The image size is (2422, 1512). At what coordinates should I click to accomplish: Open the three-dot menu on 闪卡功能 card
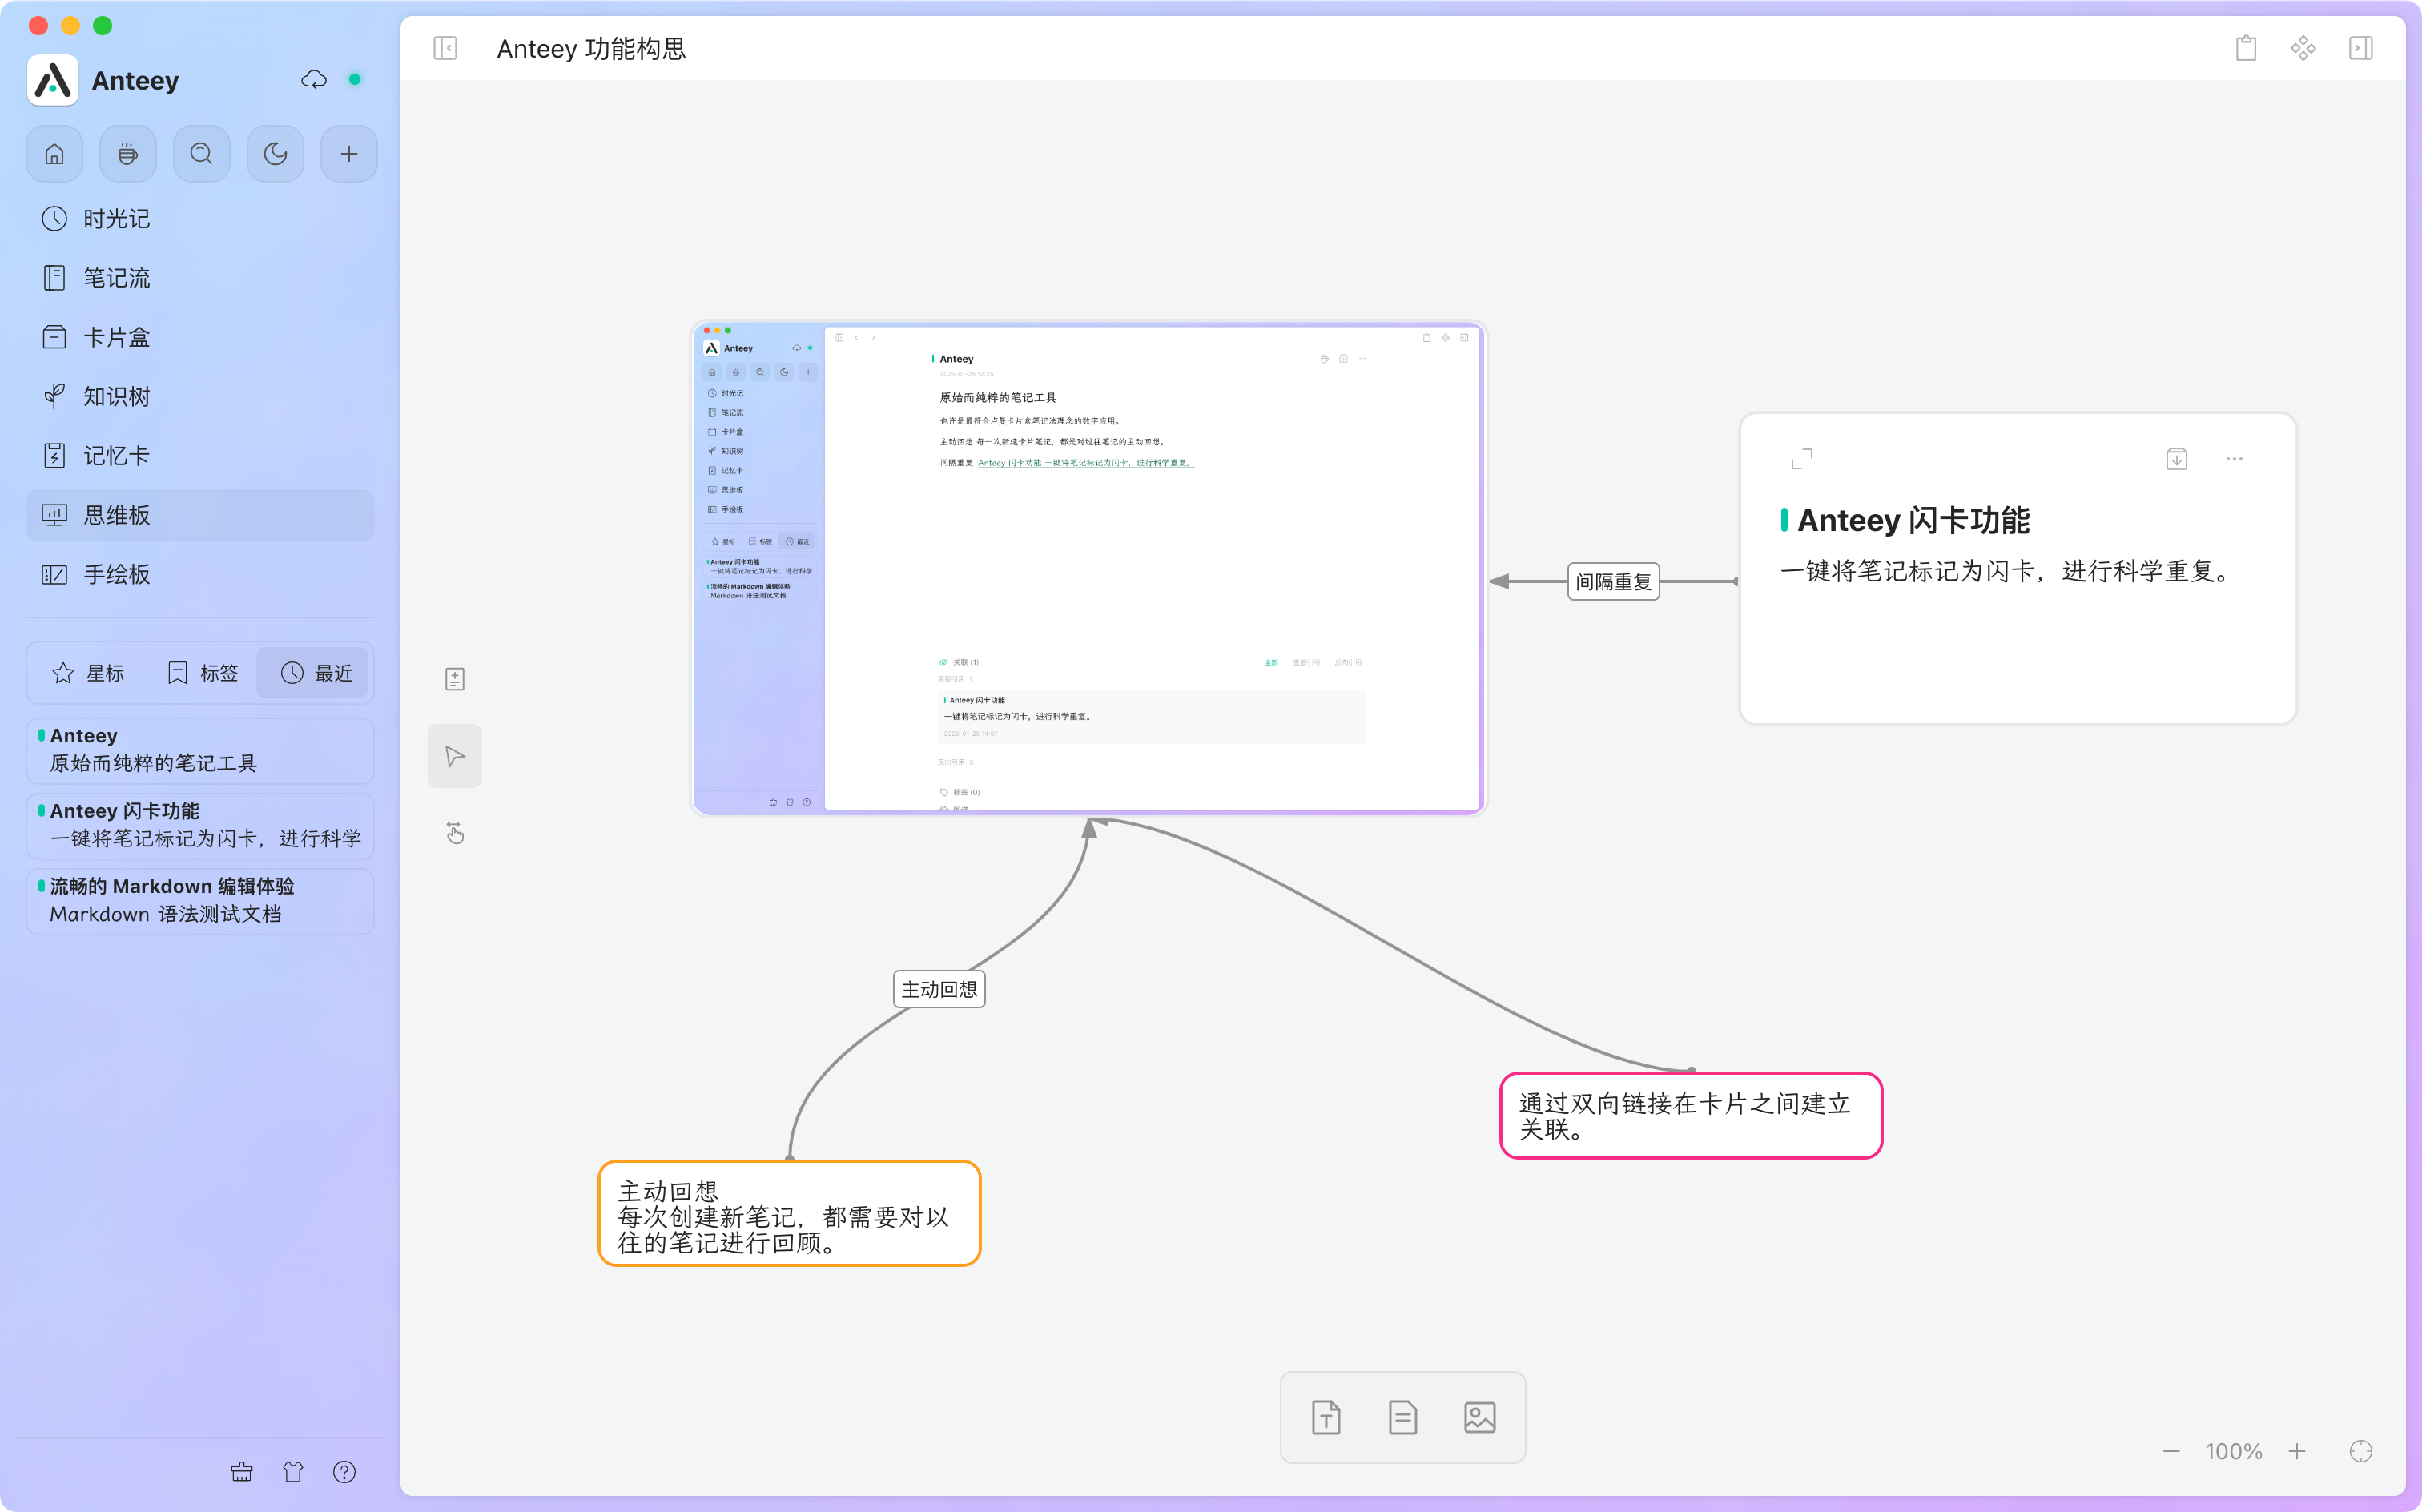tap(2235, 459)
